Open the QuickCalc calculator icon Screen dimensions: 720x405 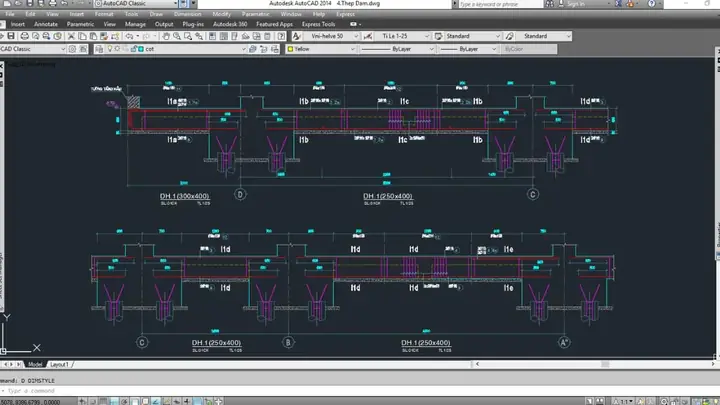[x=268, y=36]
